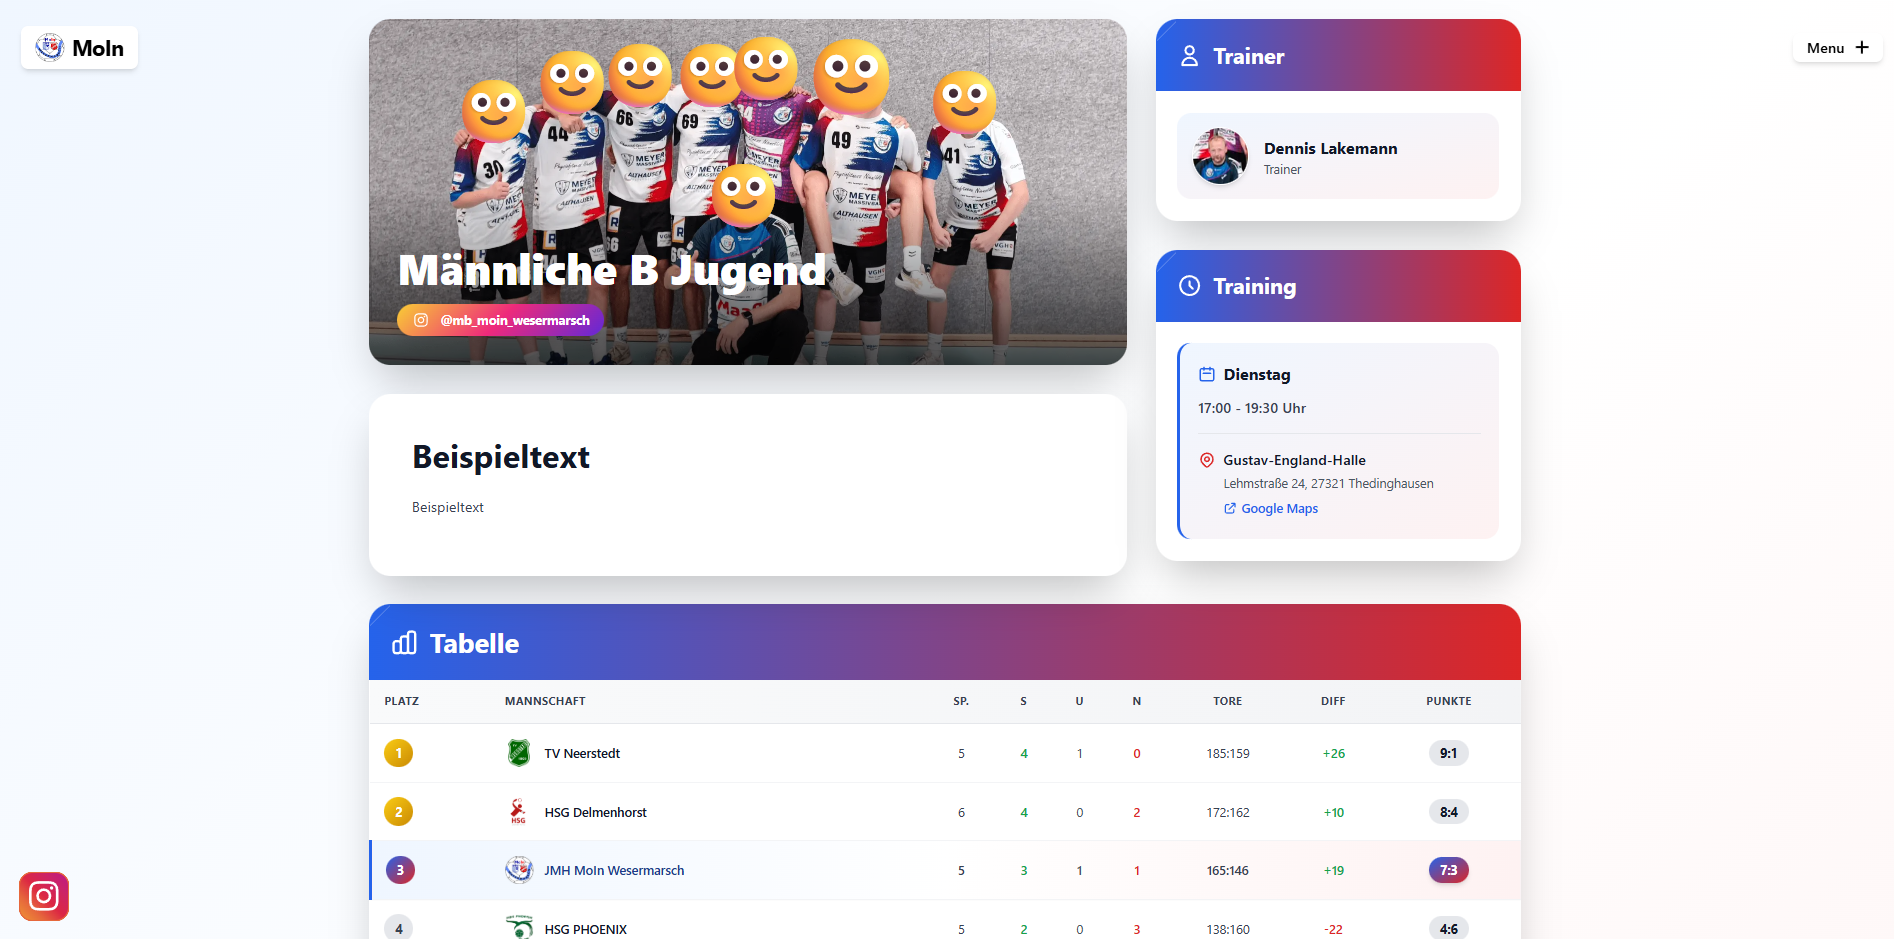The image size is (1894, 939).
Task: Click the rank 1 gold badge
Action: [x=399, y=753]
